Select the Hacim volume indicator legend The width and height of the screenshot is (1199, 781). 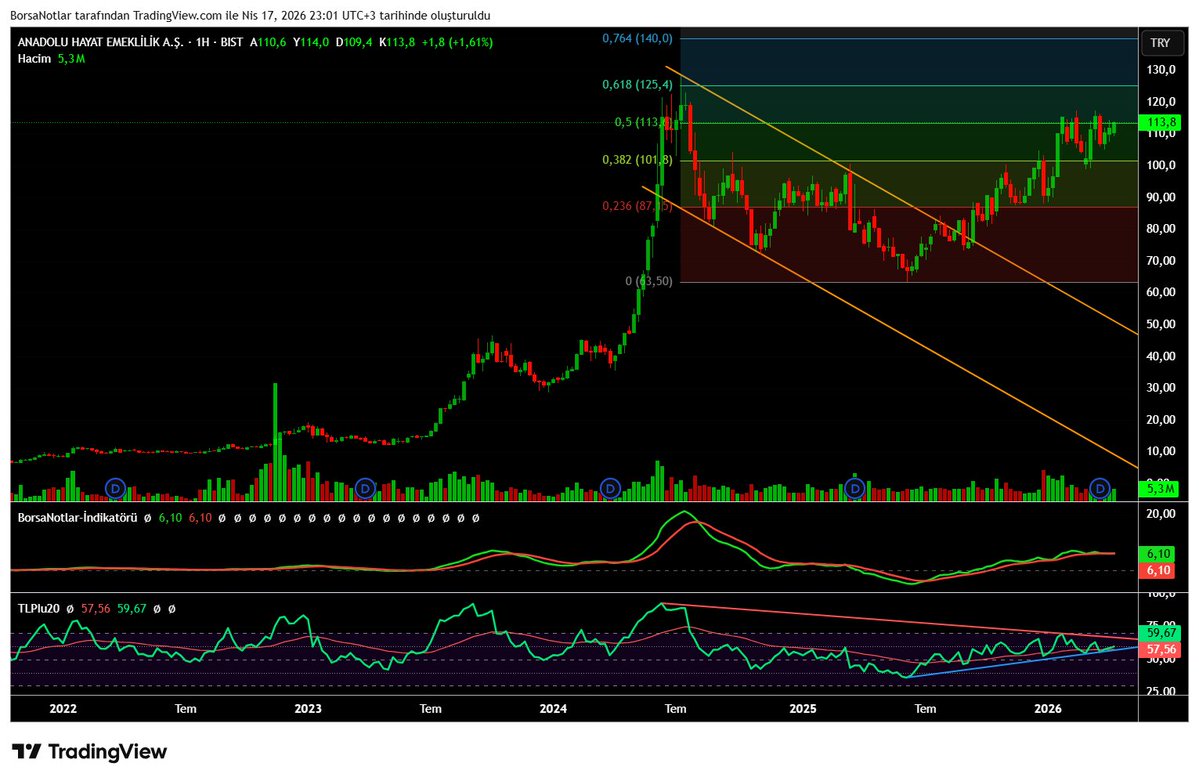pos(34,59)
